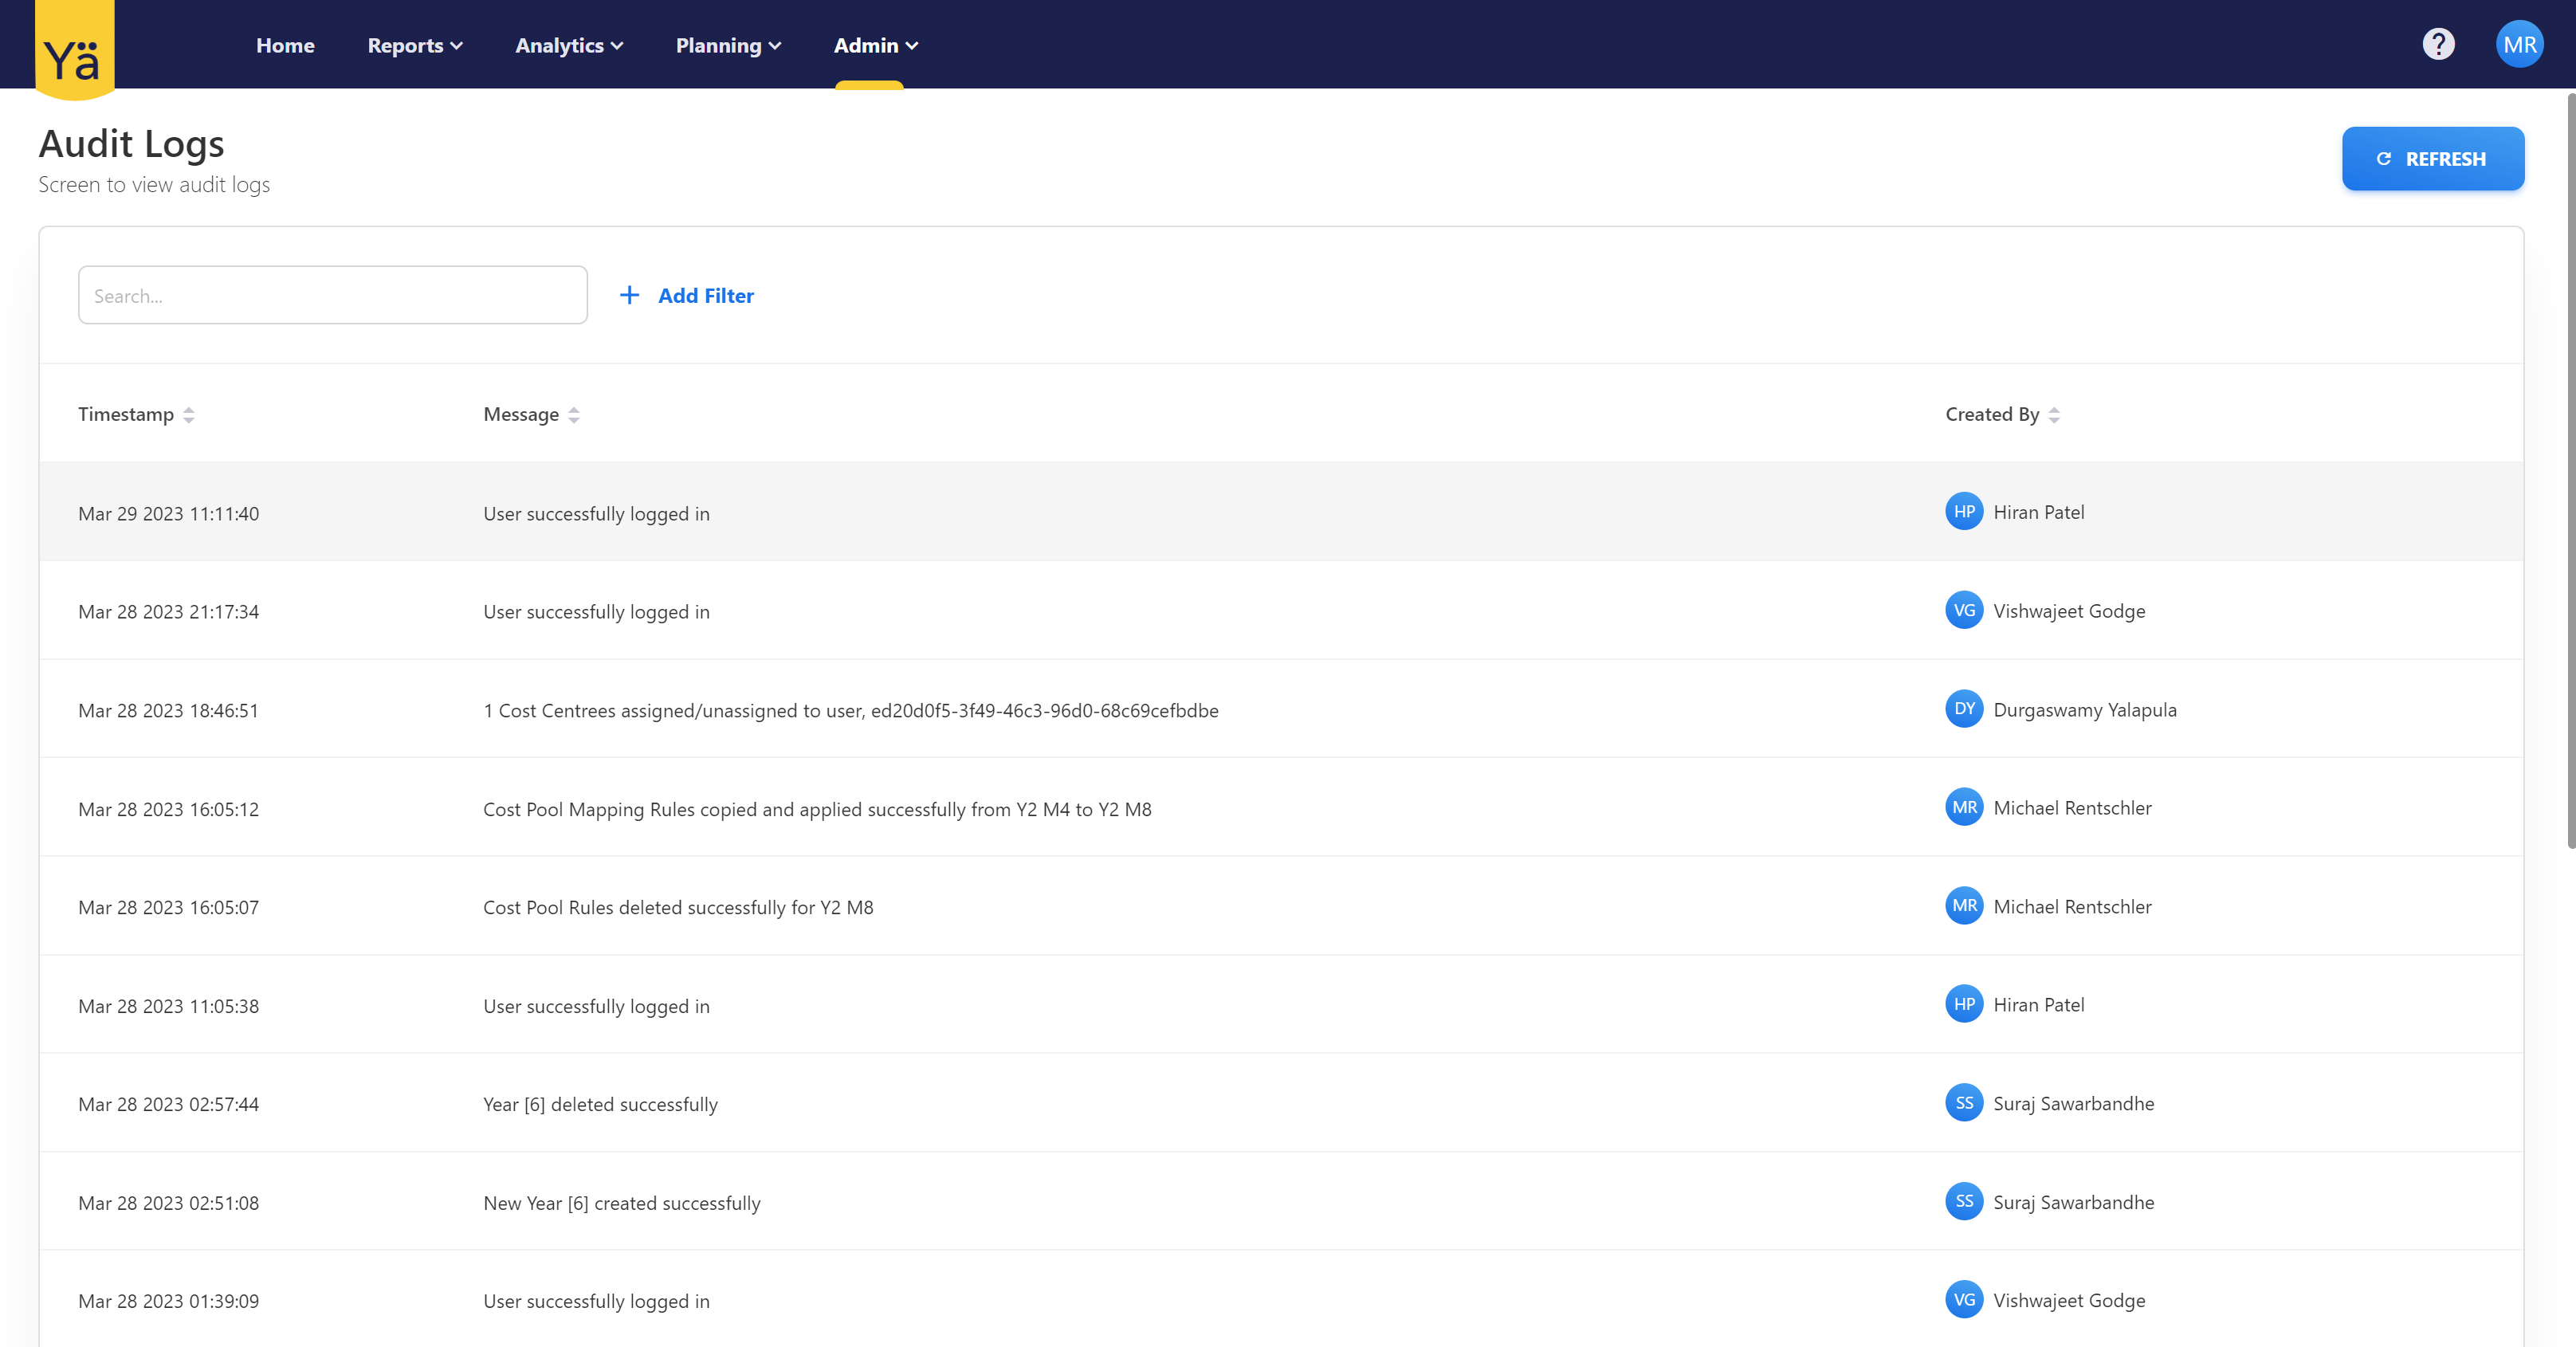Go to the Home menu item
2576x1347 pixels.
click(285, 46)
